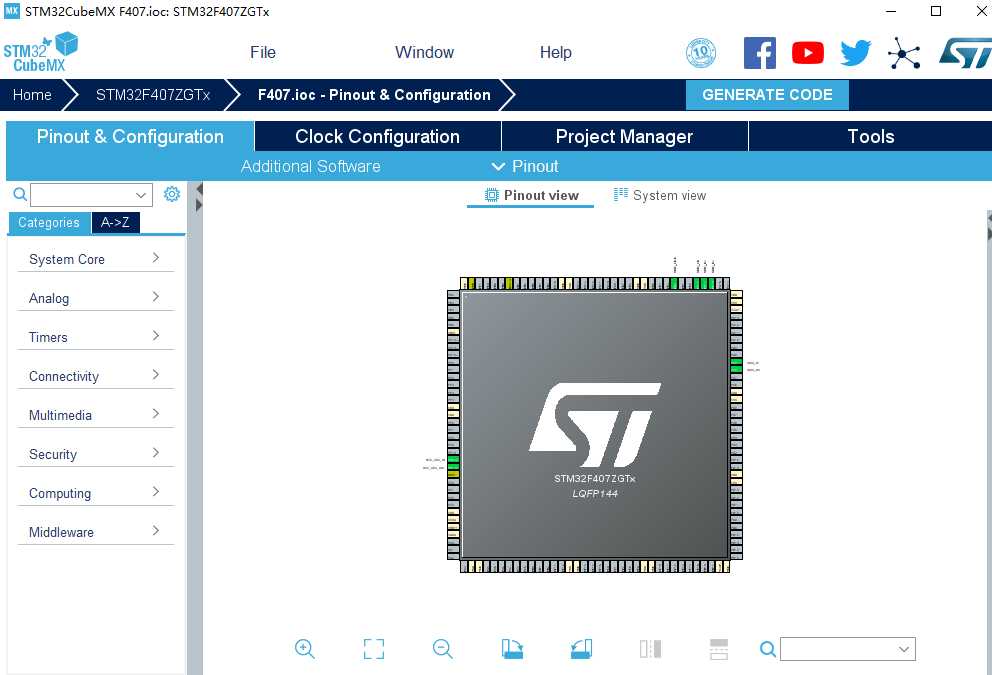This screenshot has width=992, height=675.
Task: Click F407.ioc Pinout & Configuration breadcrumb
Action: pyautogui.click(x=374, y=95)
